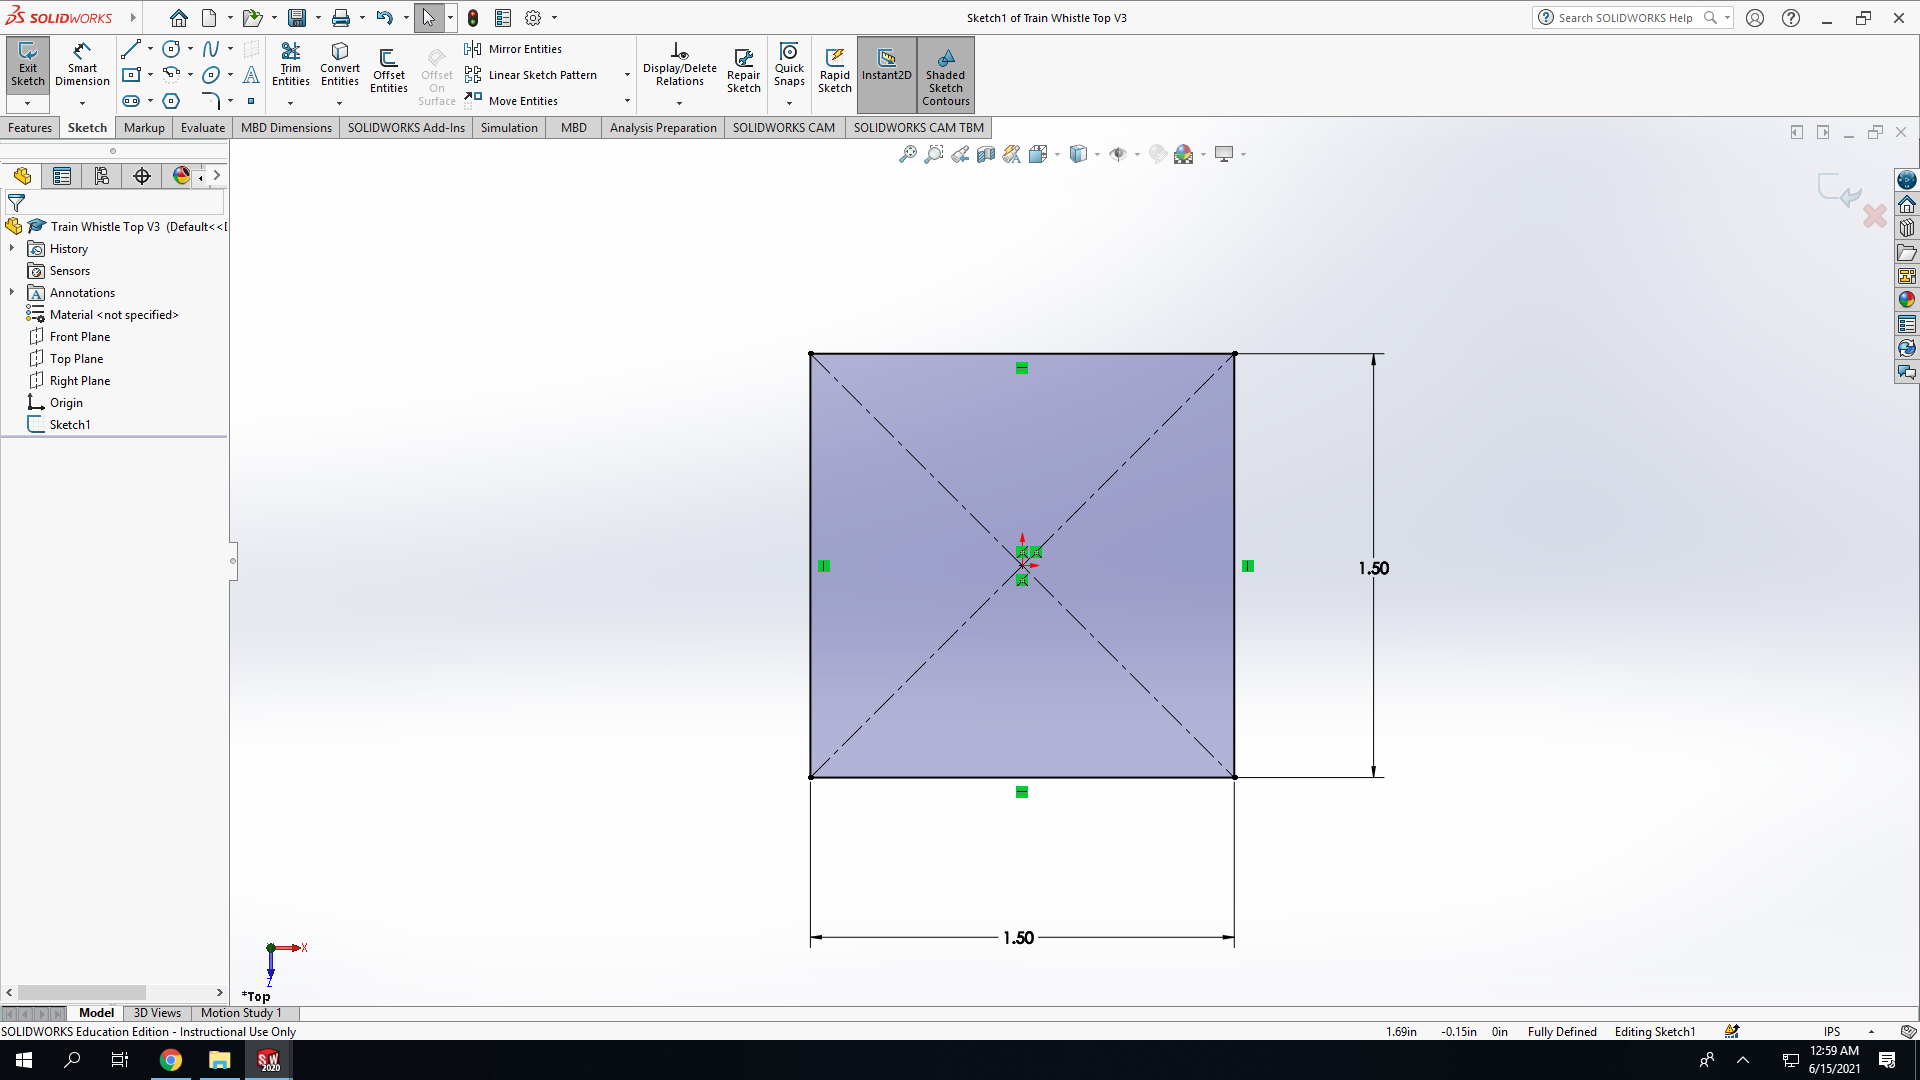This screenshot has height=1080, width=1920.
Task: Click the Search SOLIDWORKS Help field
Action: coord(1625,18)
